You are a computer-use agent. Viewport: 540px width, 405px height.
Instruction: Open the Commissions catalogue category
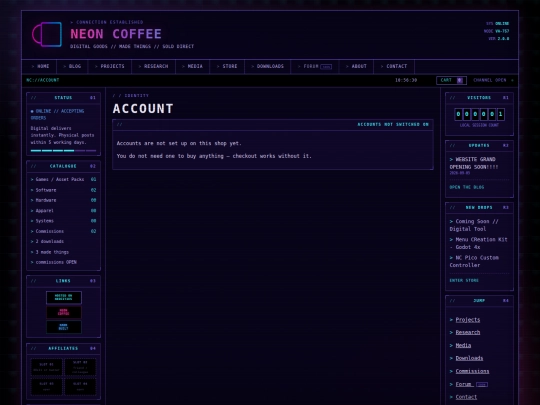pos(63,231)
